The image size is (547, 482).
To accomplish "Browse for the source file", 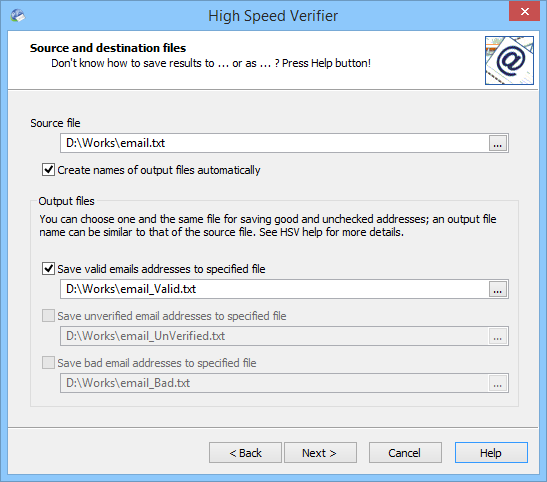I will (497, 143).
